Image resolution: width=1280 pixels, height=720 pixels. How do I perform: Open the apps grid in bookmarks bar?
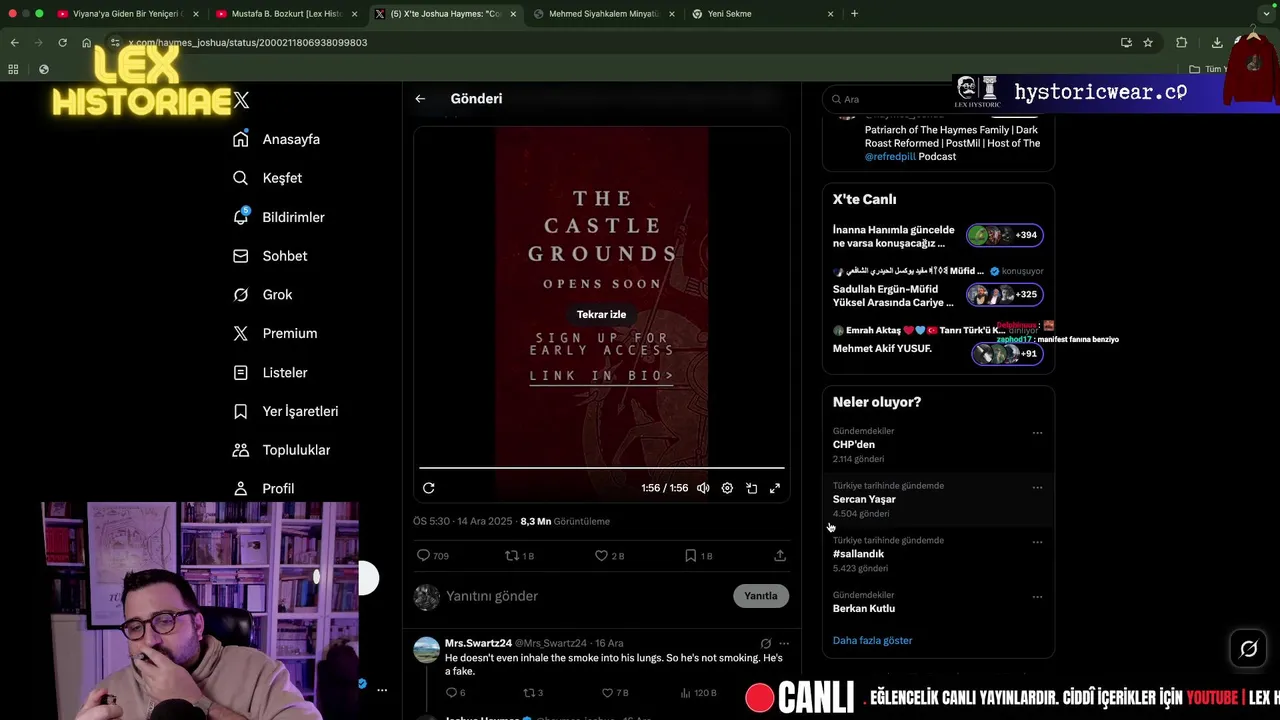[13, 69]
